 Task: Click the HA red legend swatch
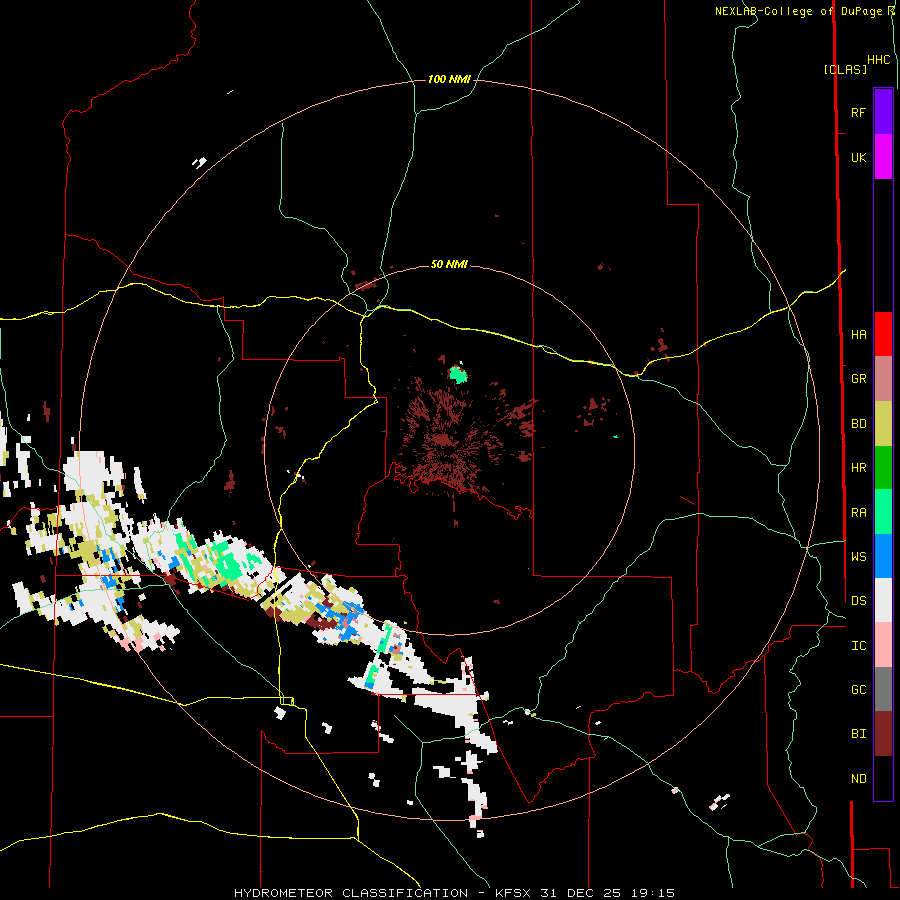(883, 334)
